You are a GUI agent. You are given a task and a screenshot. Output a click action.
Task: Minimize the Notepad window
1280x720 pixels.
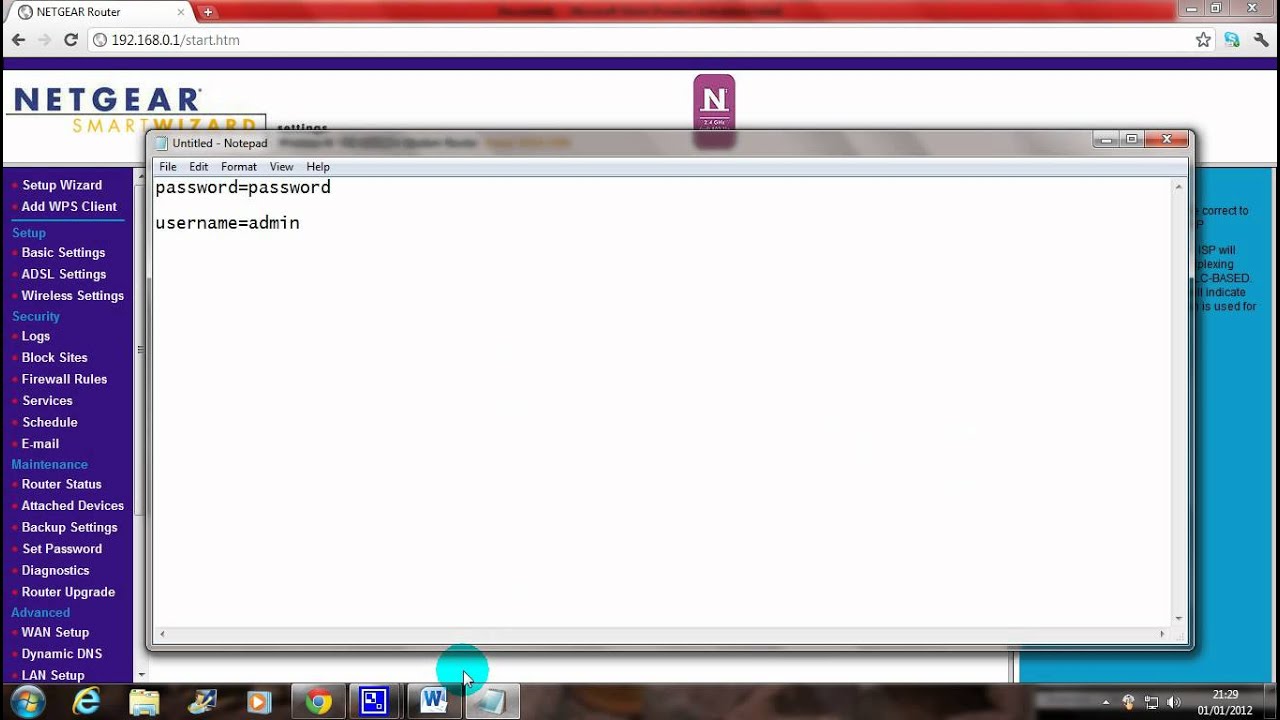1106,139
